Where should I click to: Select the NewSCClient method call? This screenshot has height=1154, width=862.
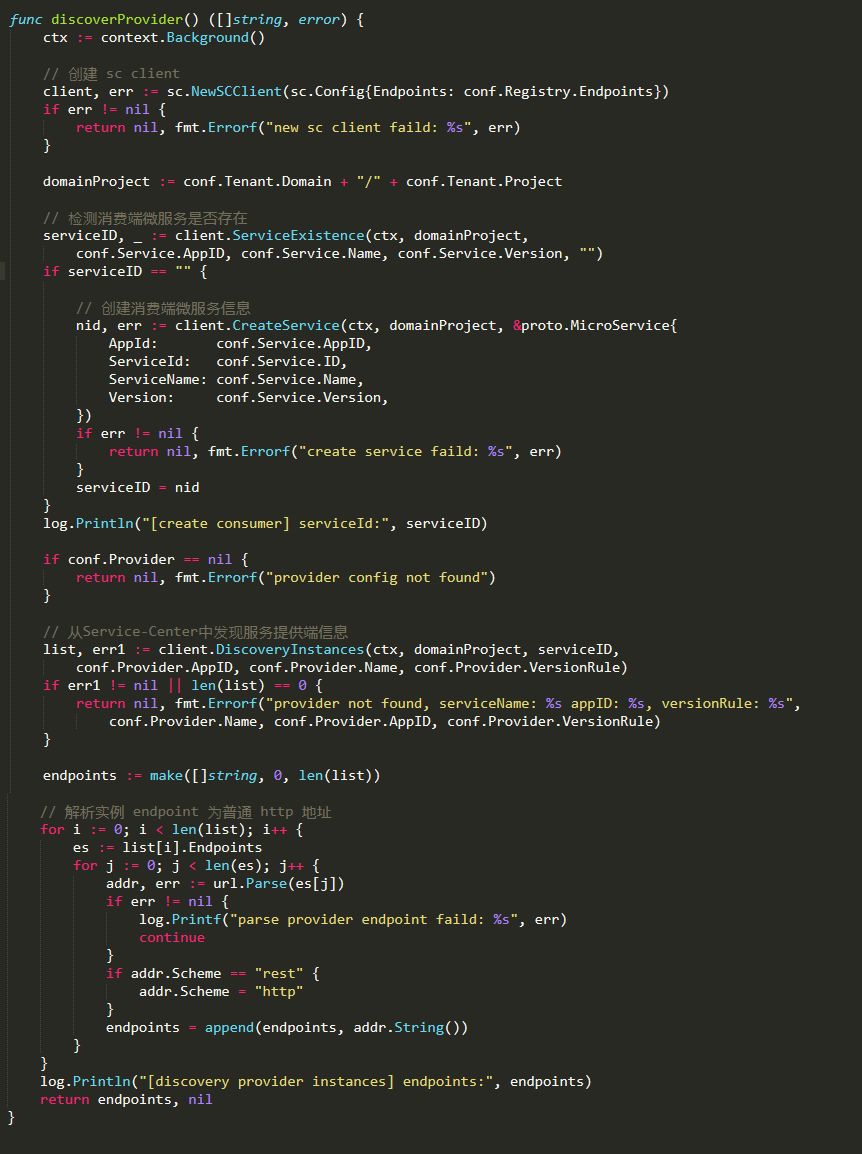(236, 91)
